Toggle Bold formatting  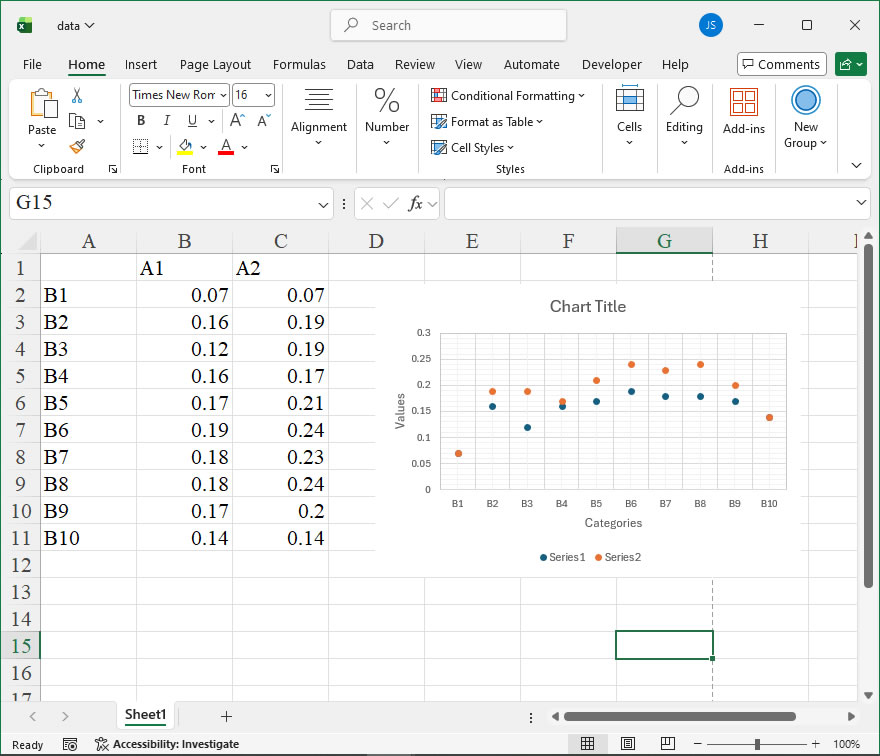[x=141, y=121]
